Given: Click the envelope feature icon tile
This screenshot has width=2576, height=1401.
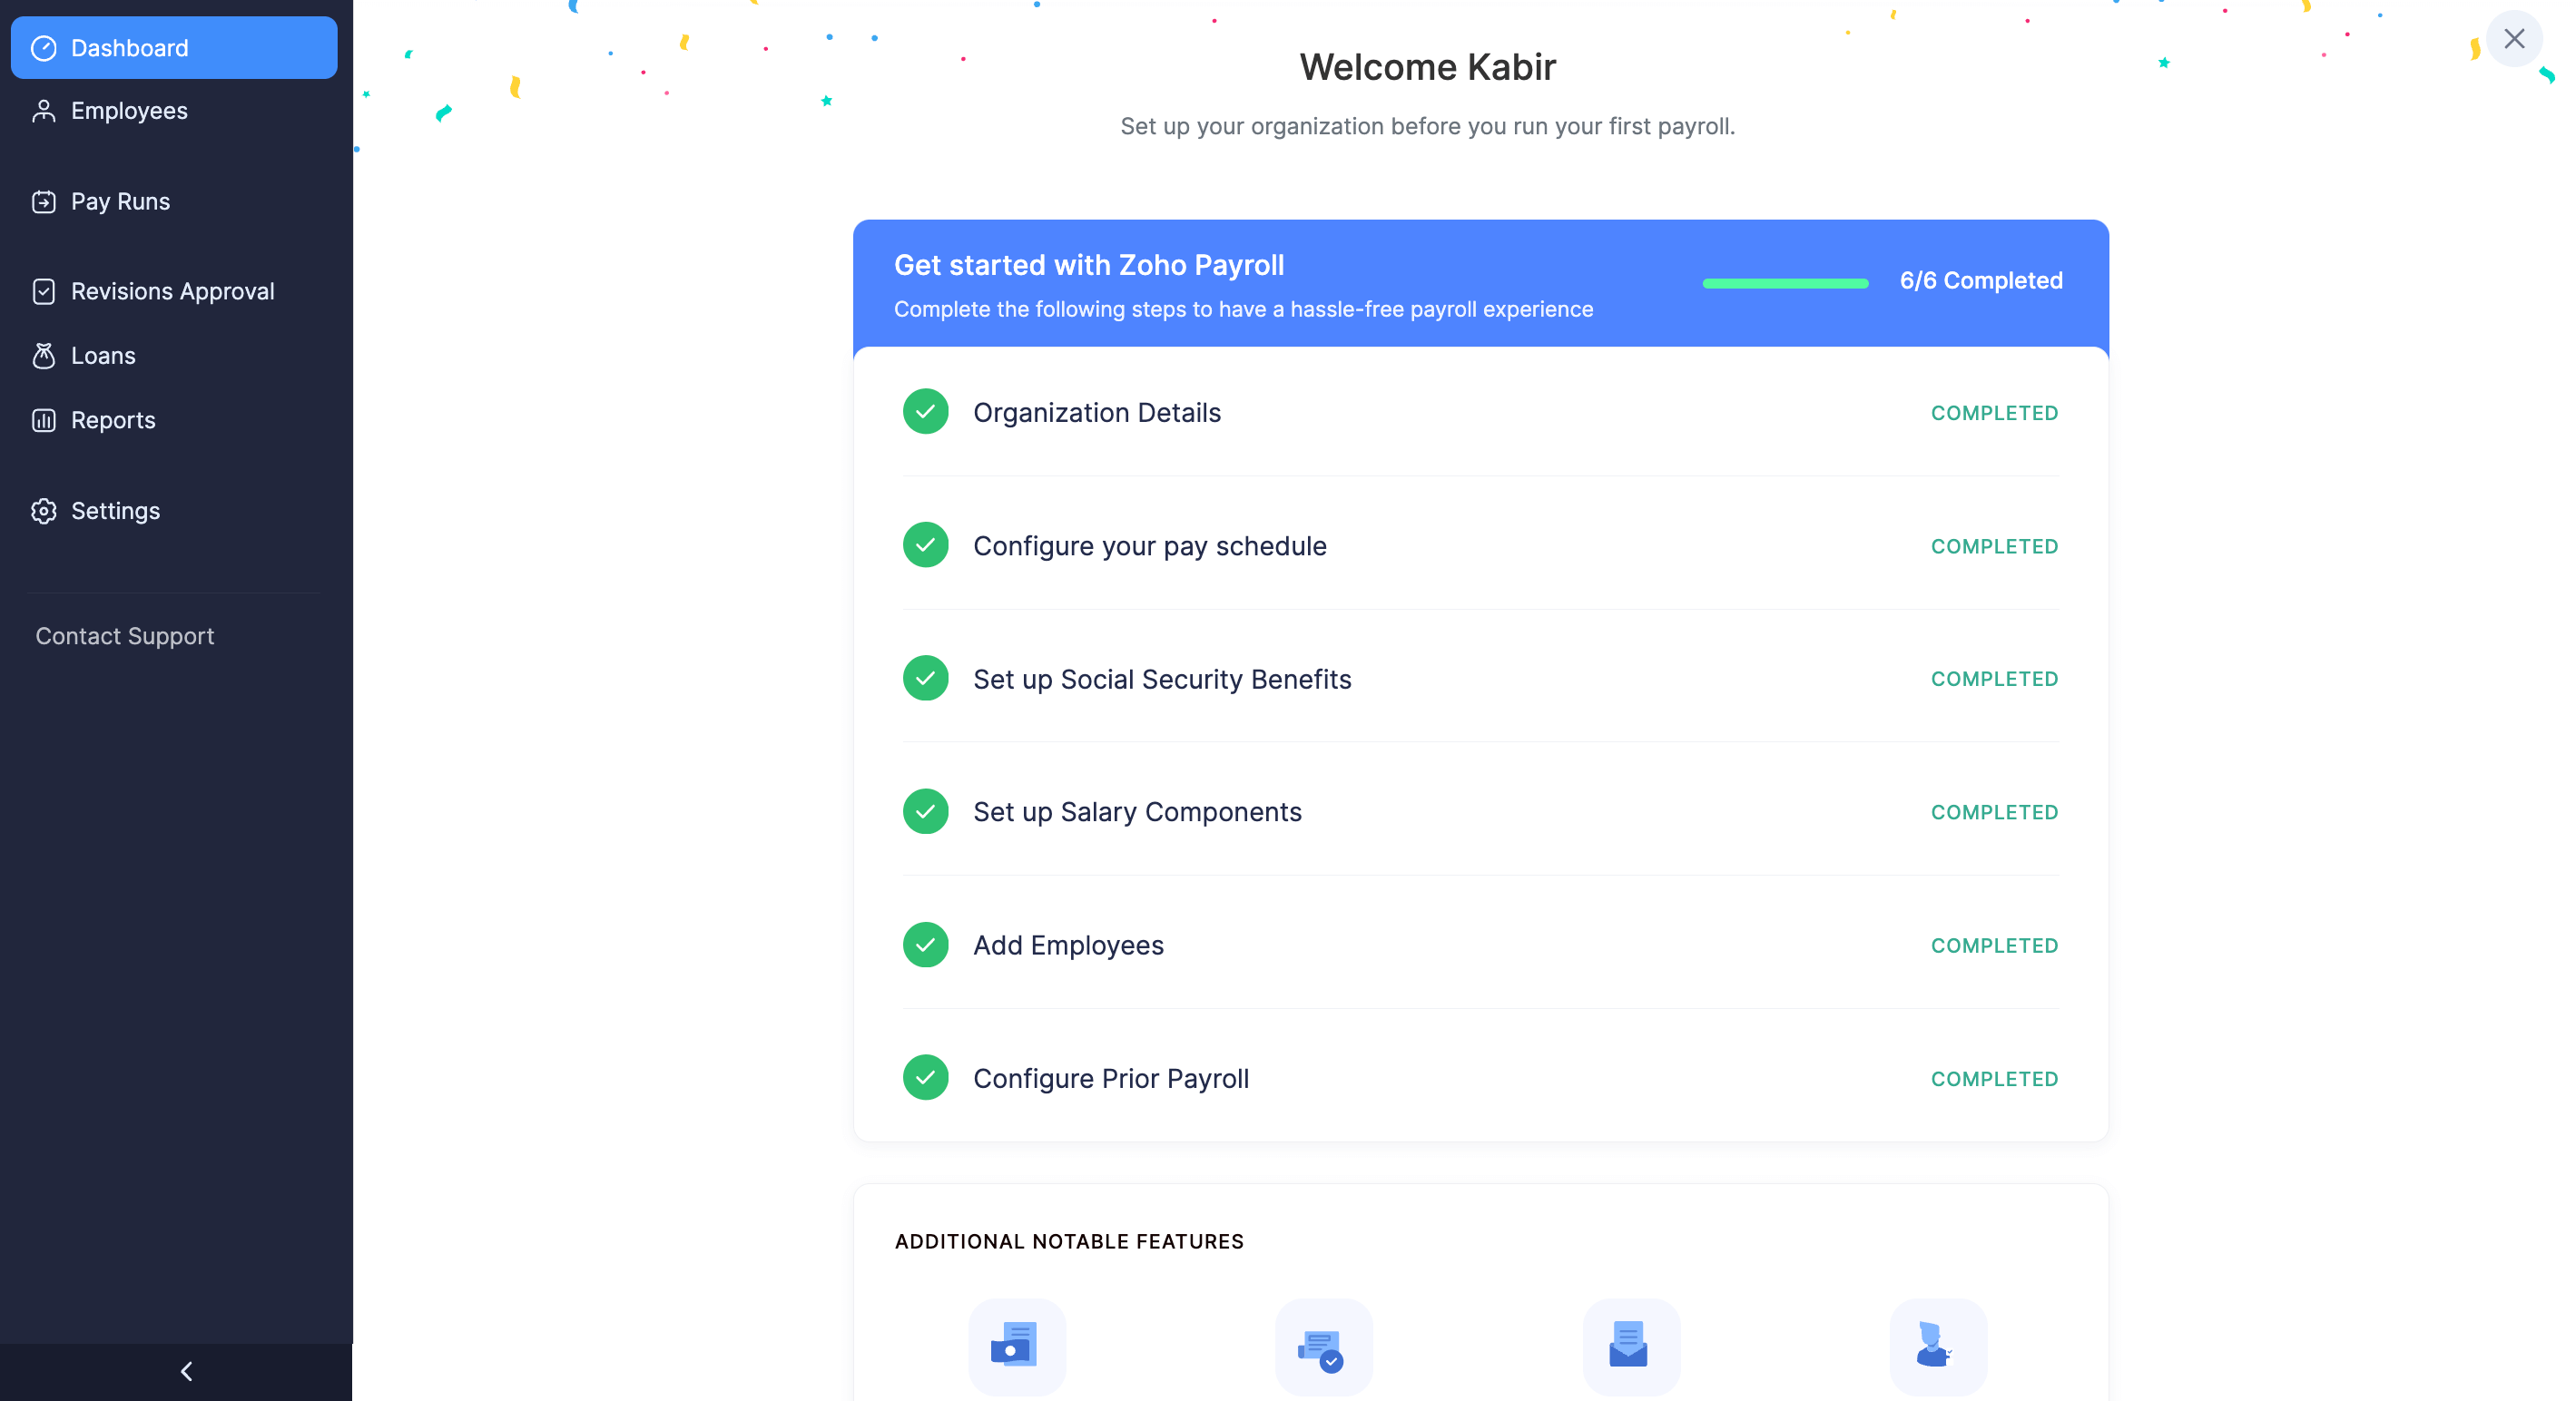Looking at the screenshot, I should [1630, 1346].
